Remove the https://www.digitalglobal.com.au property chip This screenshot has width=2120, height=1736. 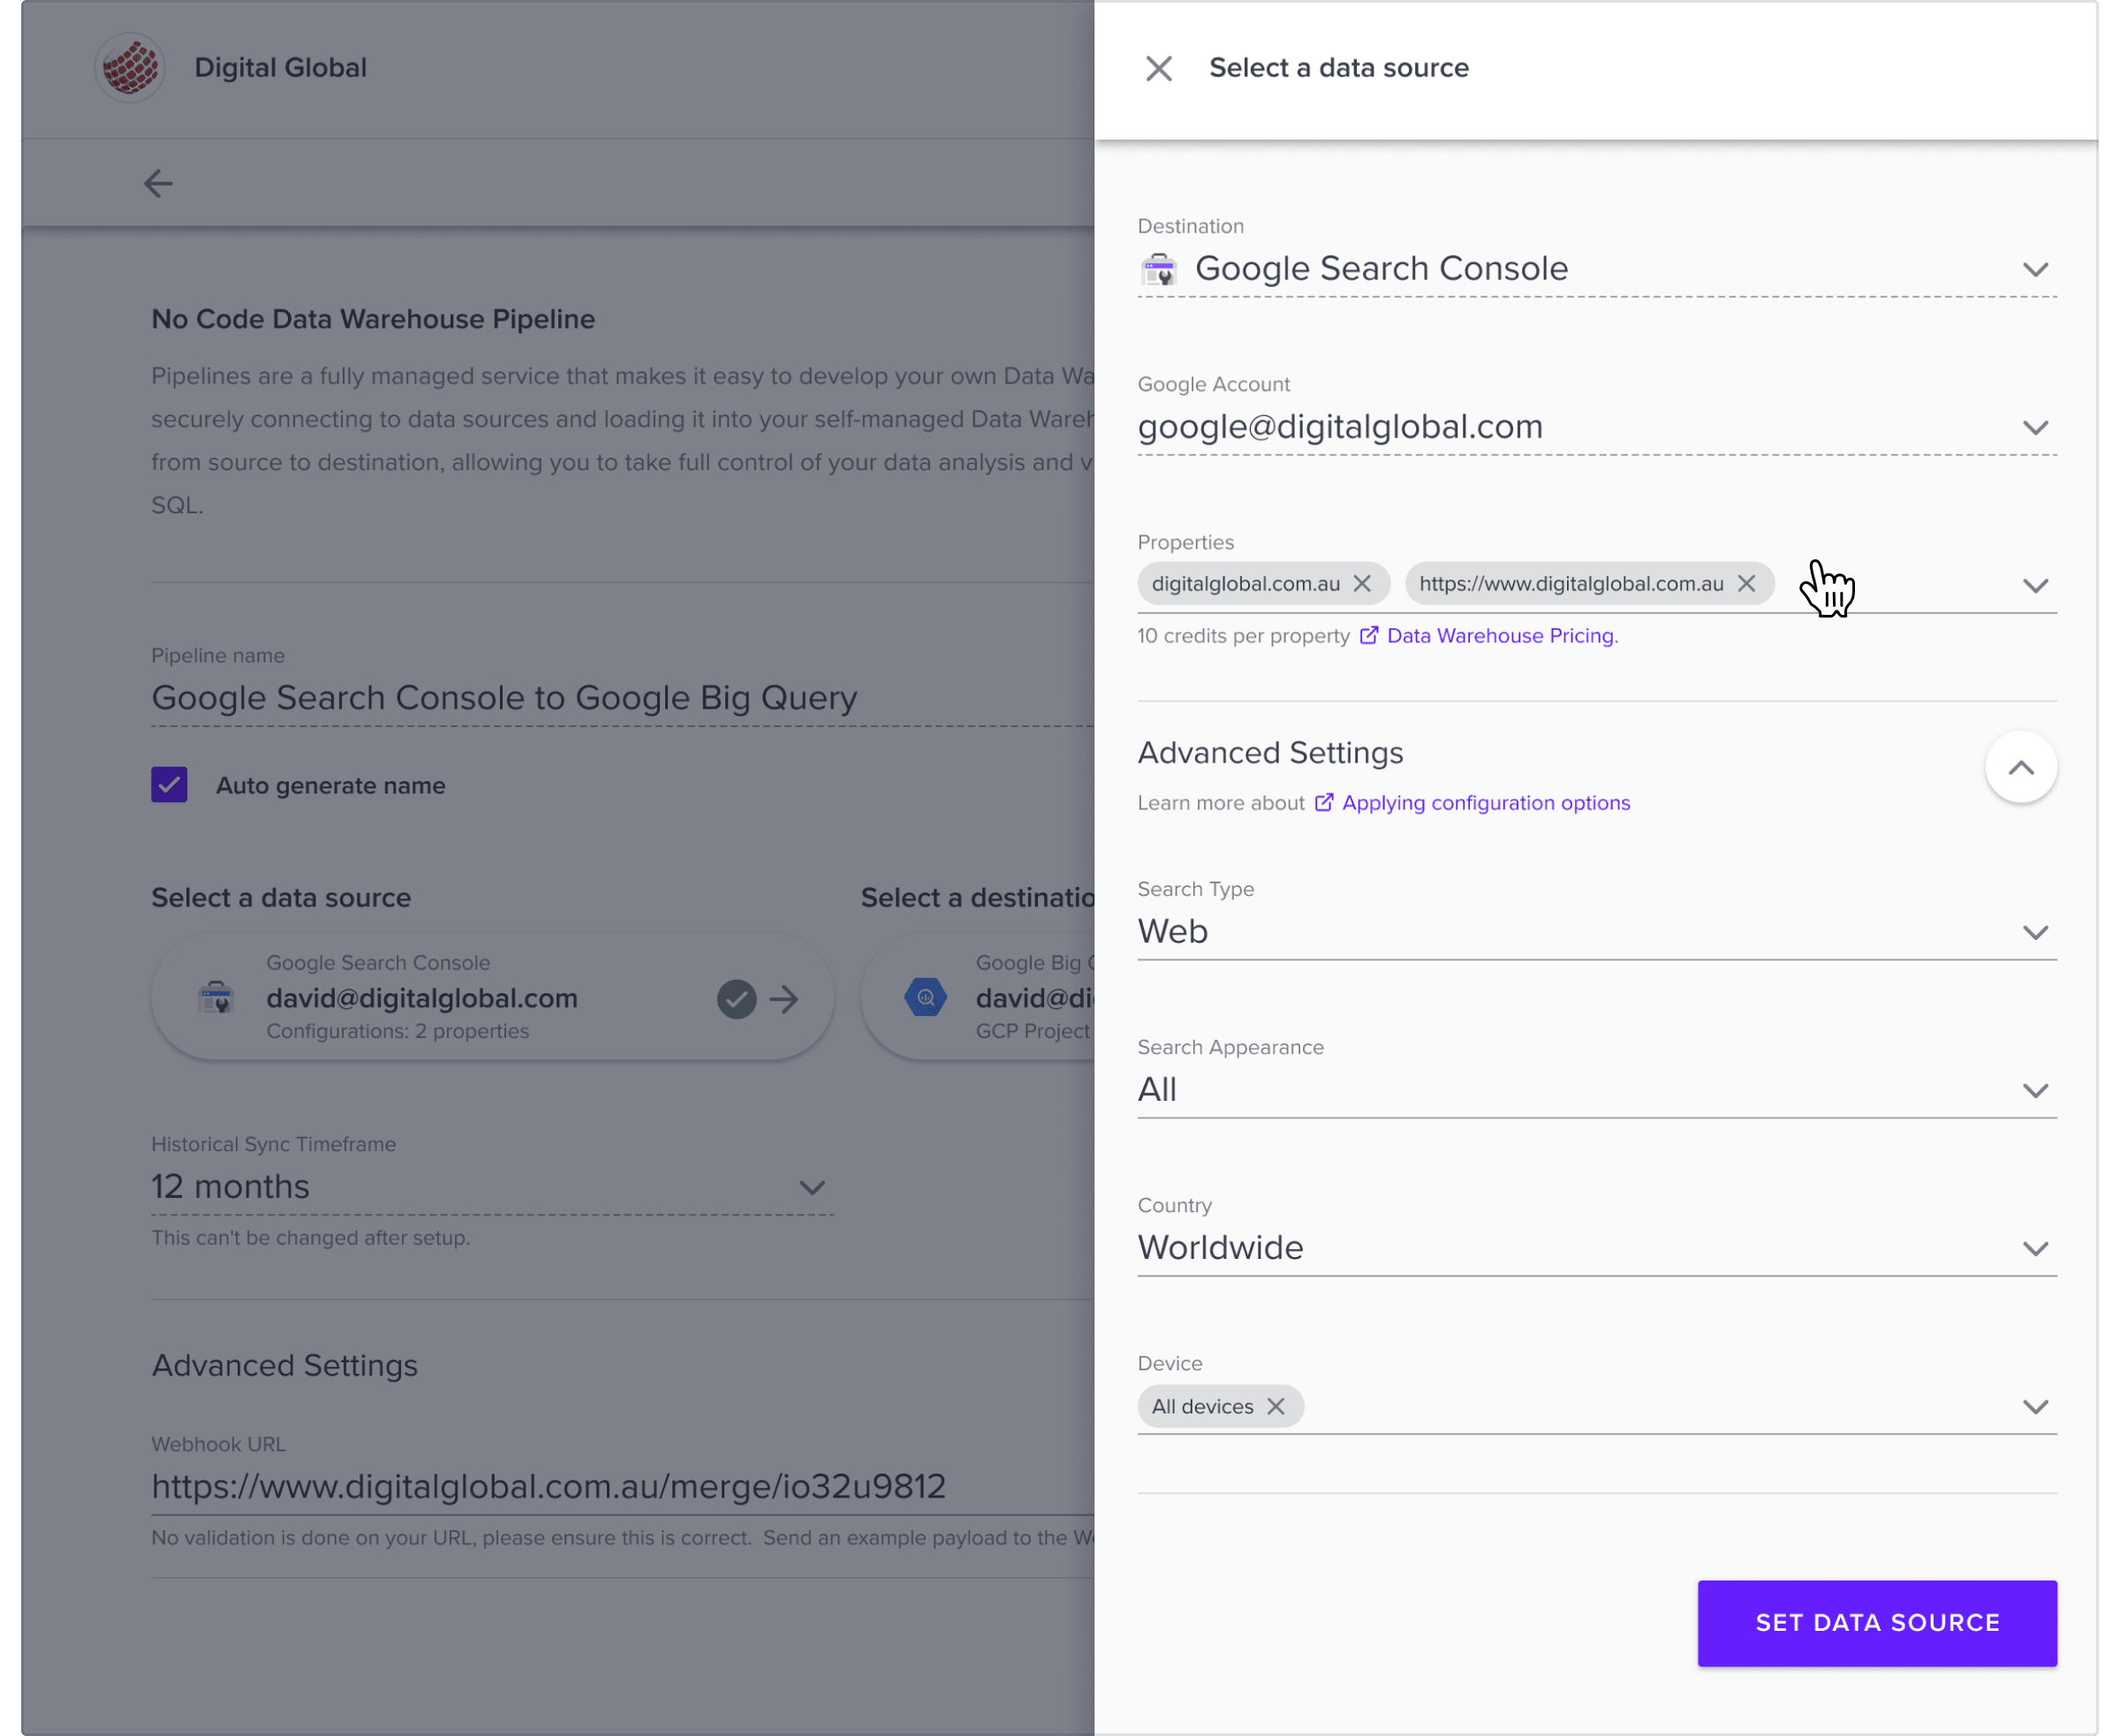pos(1746,583)
